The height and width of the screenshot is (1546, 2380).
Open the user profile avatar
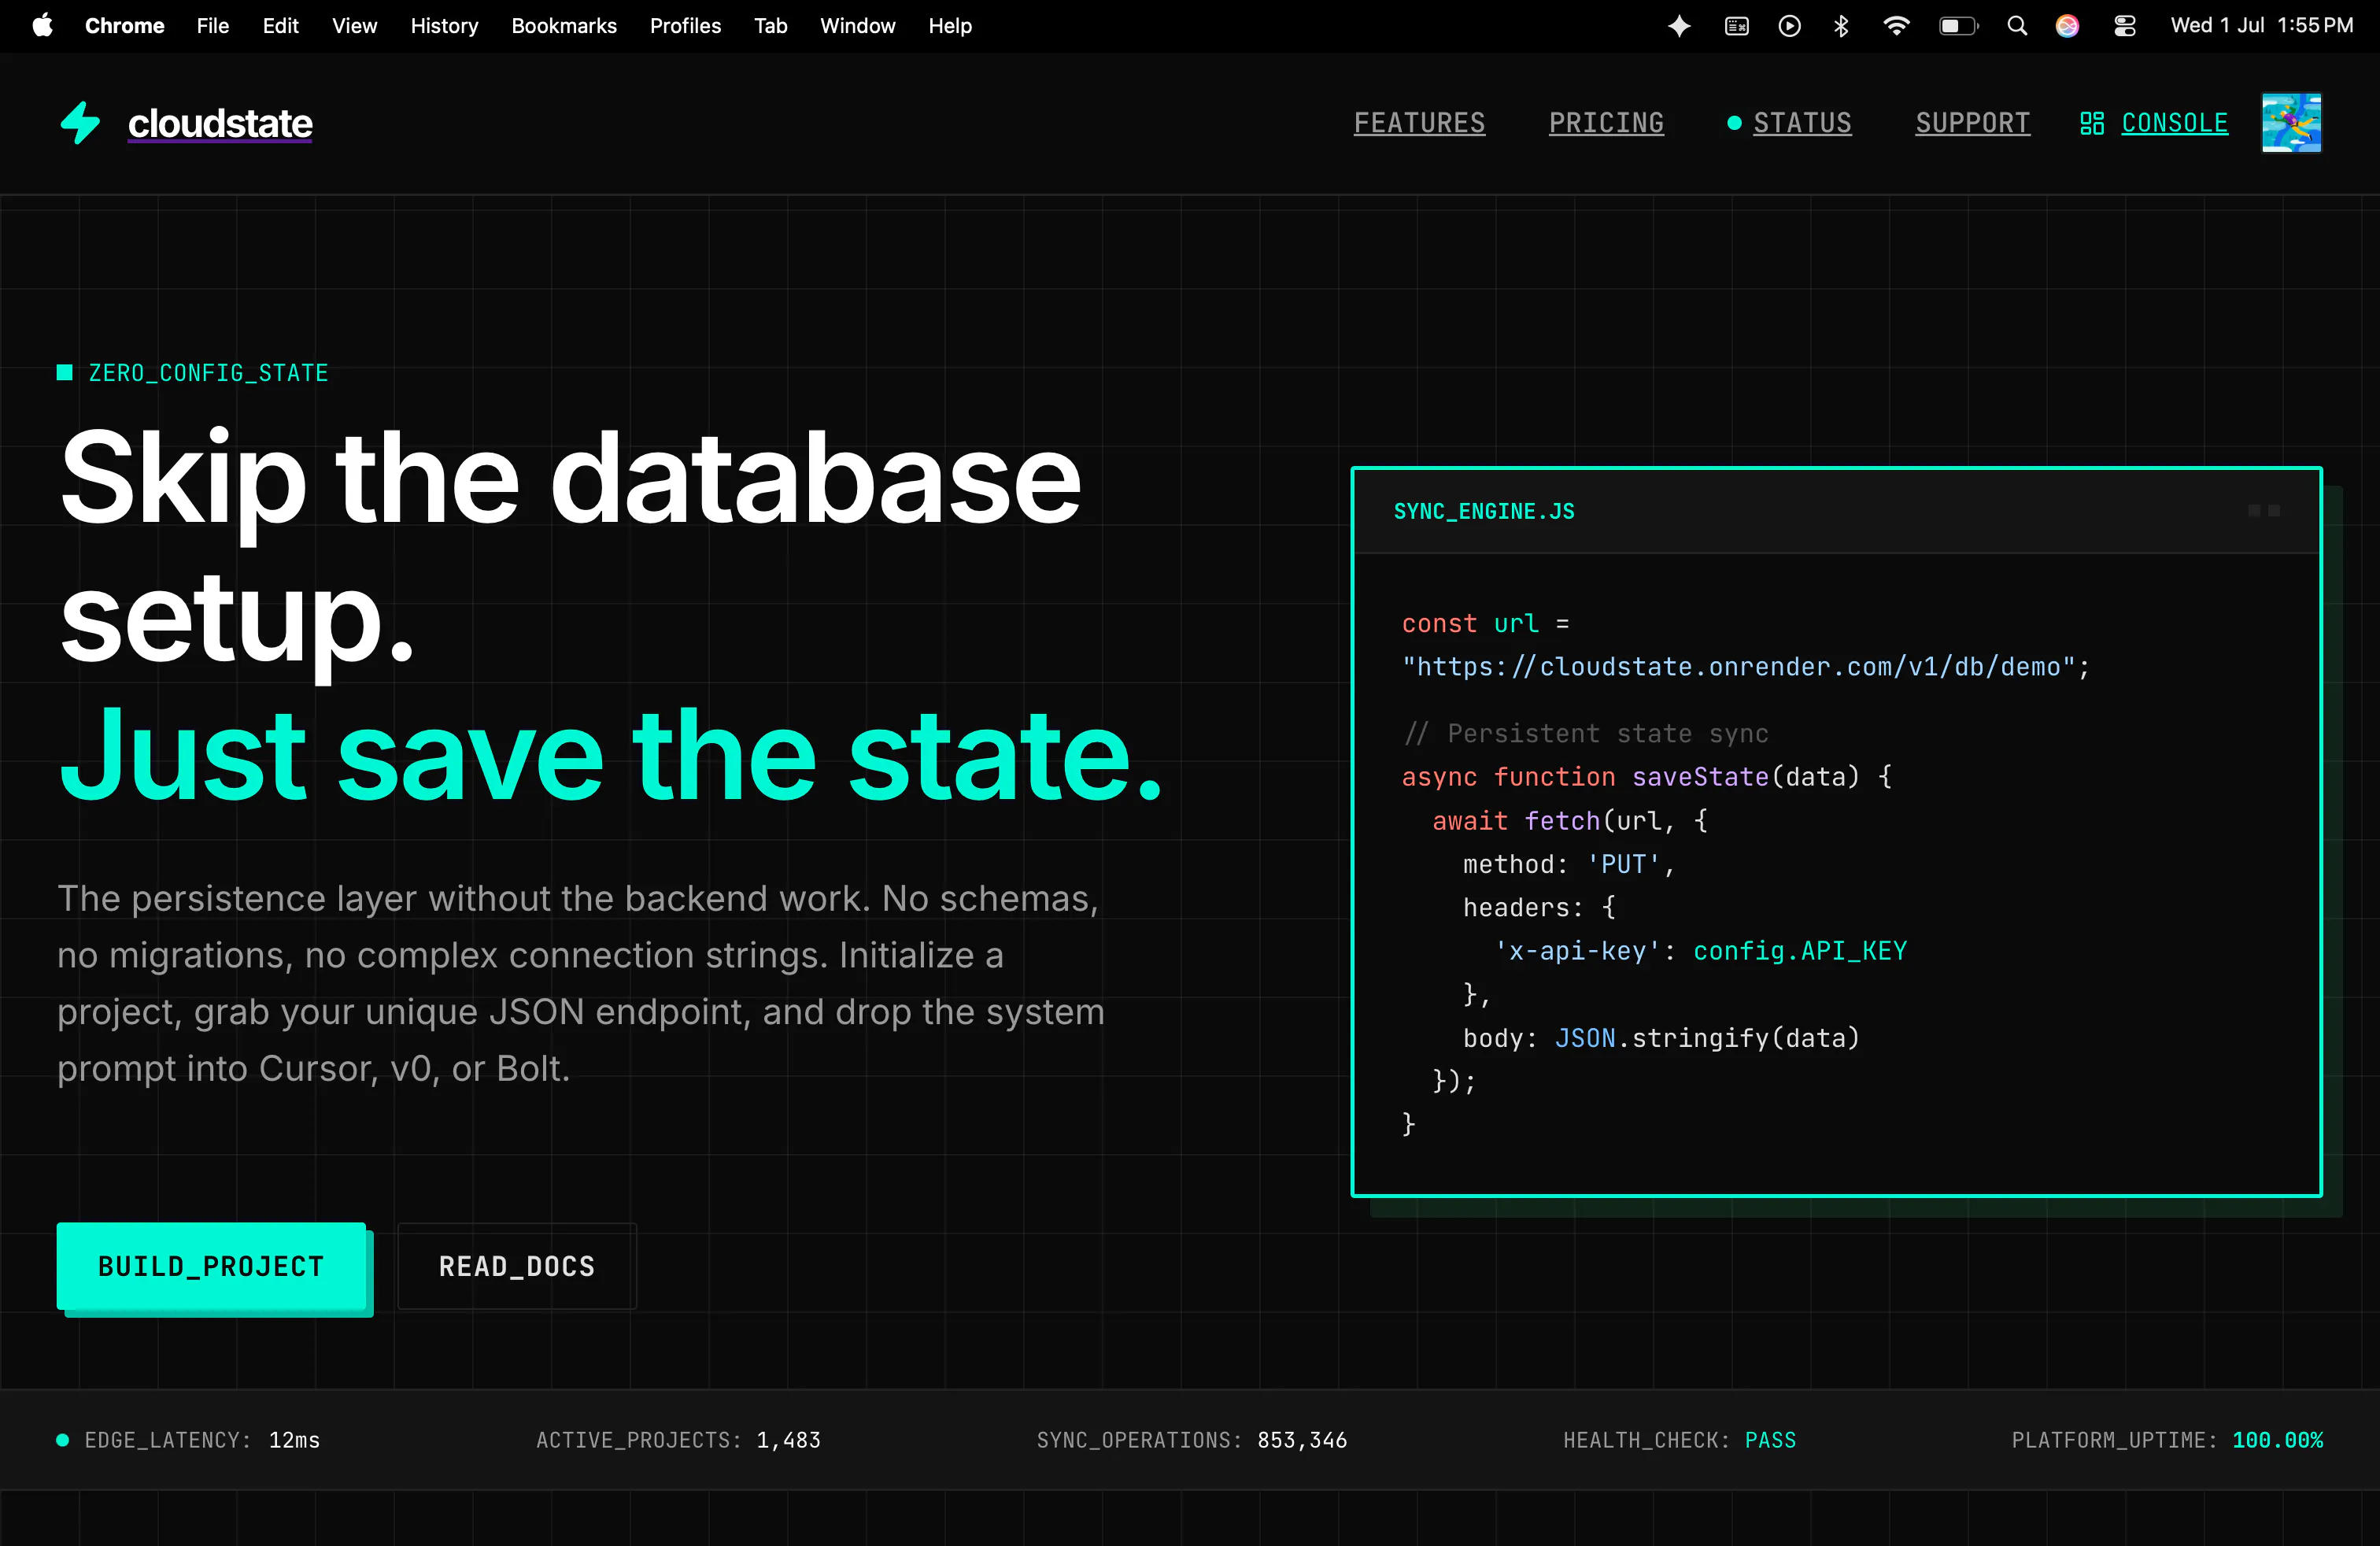coord(2291,123)
